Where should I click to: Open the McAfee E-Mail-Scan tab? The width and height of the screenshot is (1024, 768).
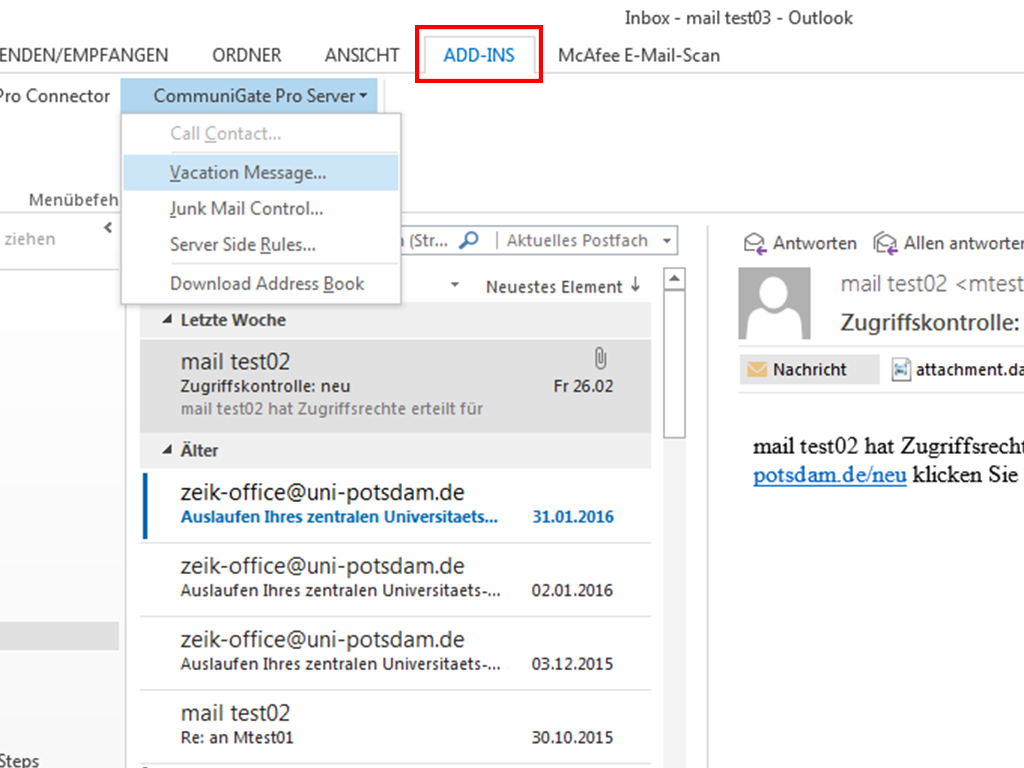638,55
